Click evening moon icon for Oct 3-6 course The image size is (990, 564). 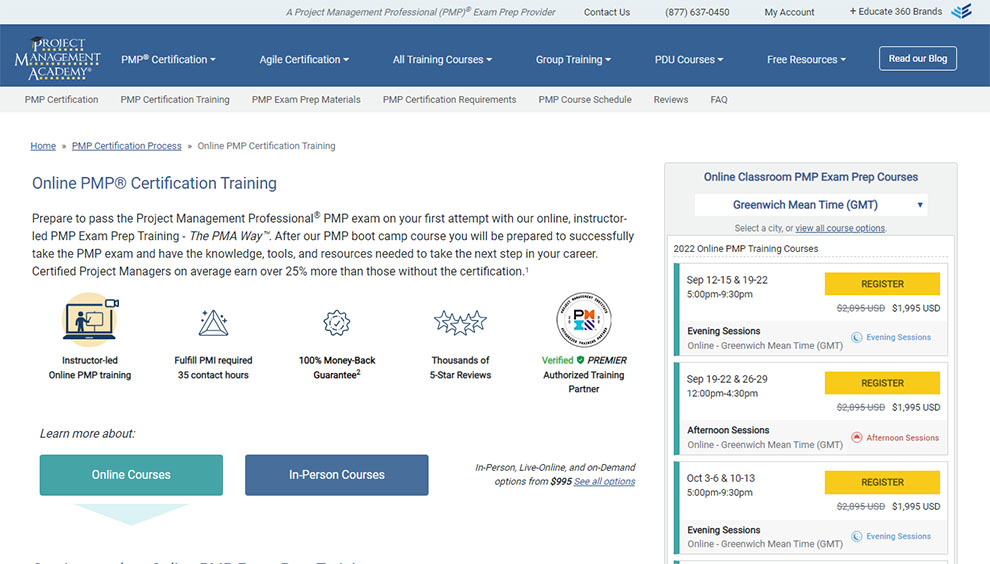(x=857, y=536)
